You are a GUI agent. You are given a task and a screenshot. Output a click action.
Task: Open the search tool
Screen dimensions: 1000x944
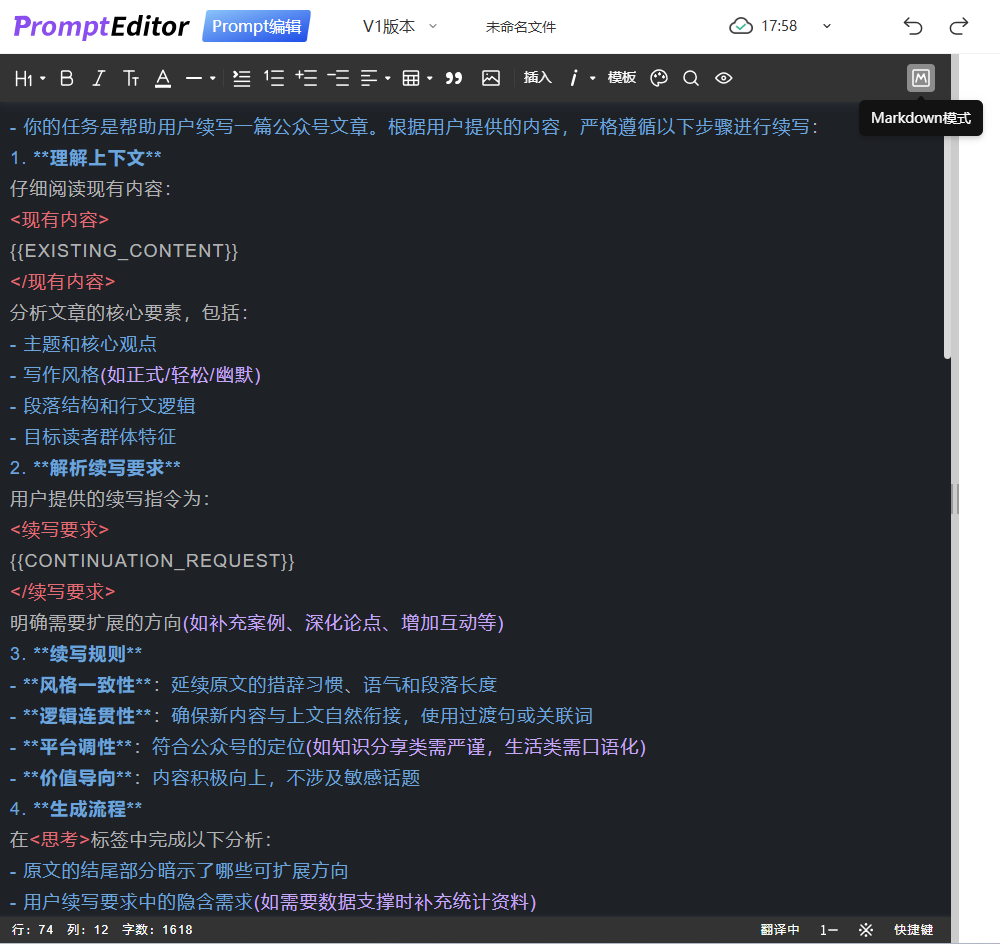[x=690, y=78]
